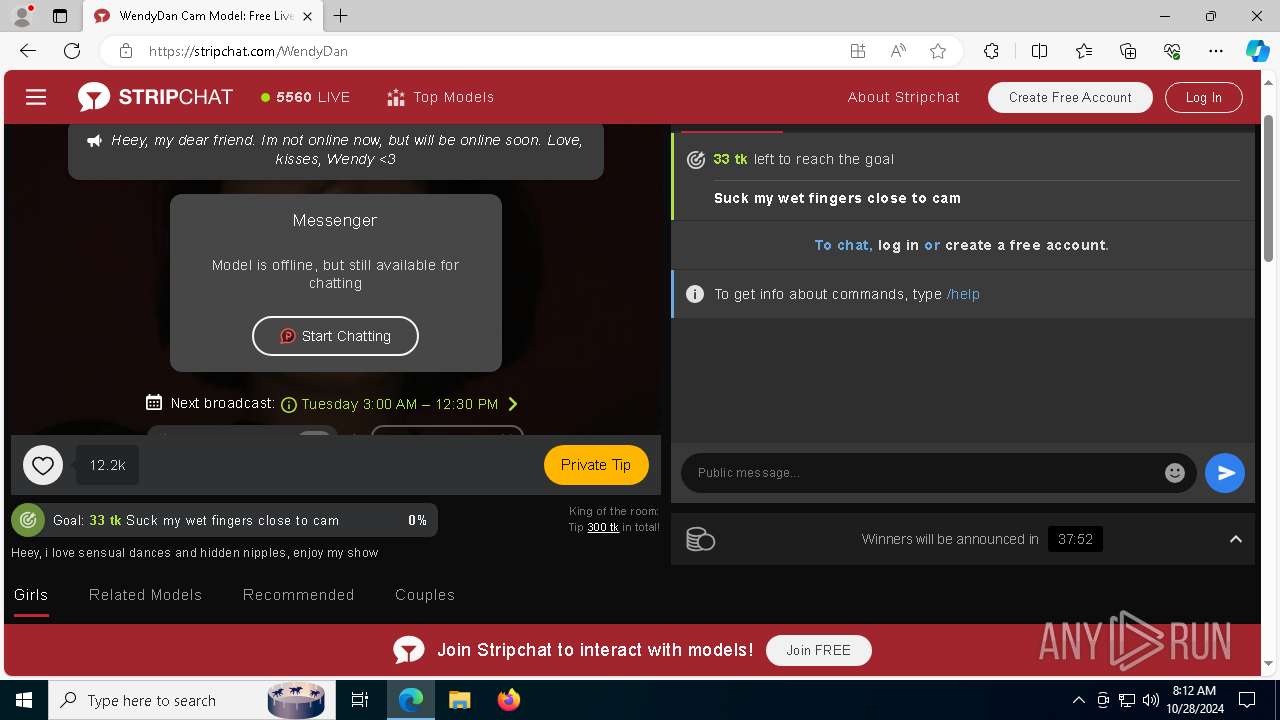
Task: Select the Girls tab
Action: coord(31,595)
